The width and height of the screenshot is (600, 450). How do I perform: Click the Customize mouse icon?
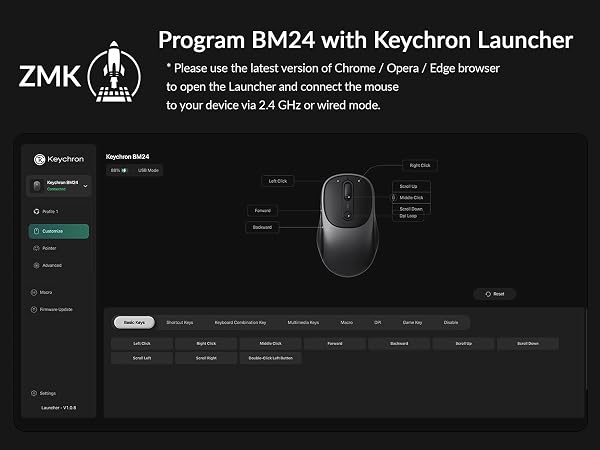36,231
